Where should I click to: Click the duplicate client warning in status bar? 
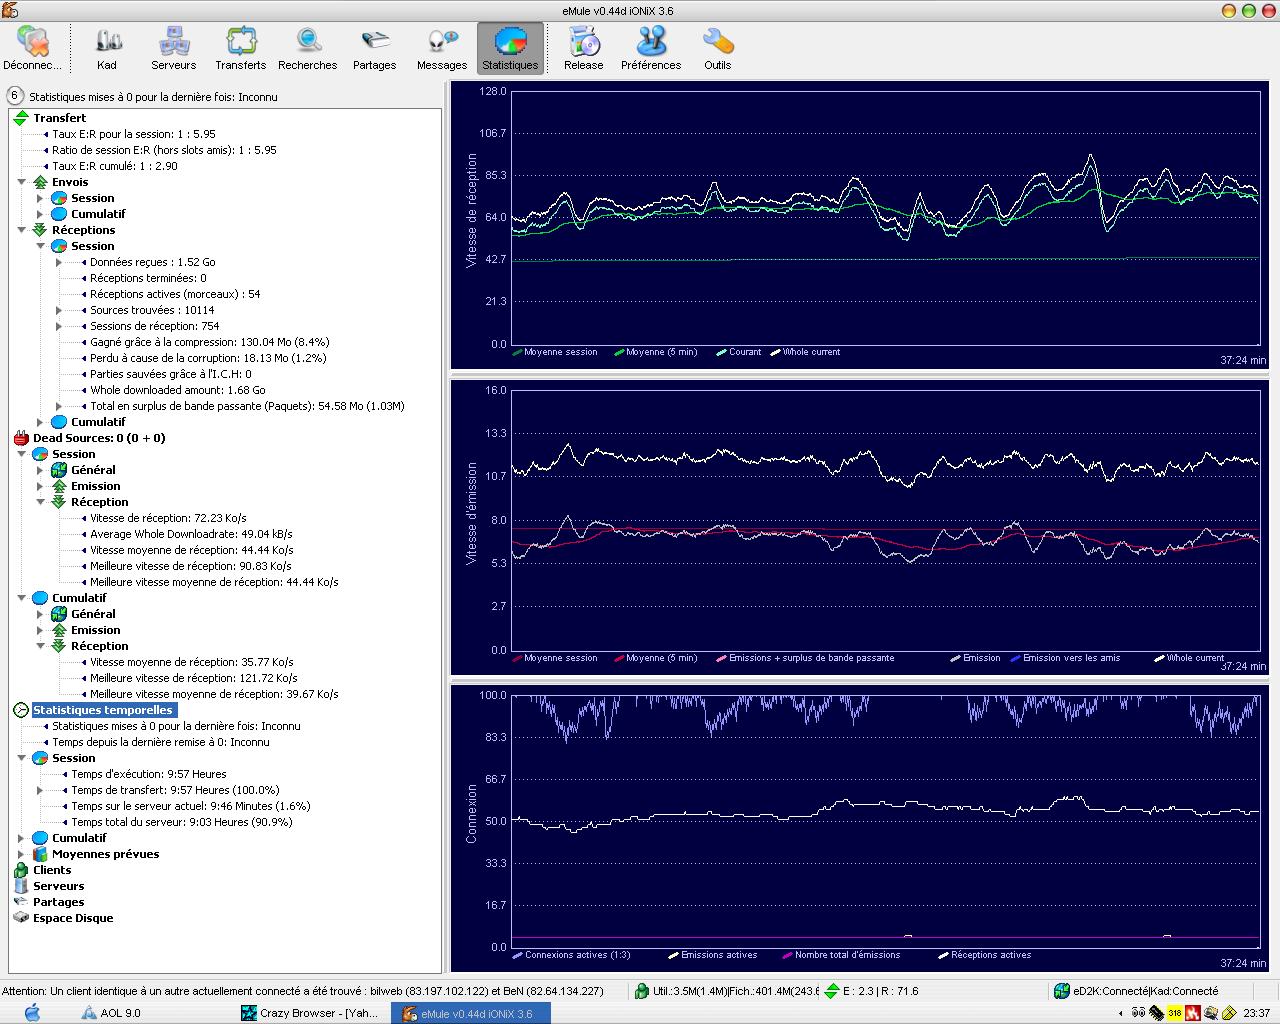click(x=302, y=991)
